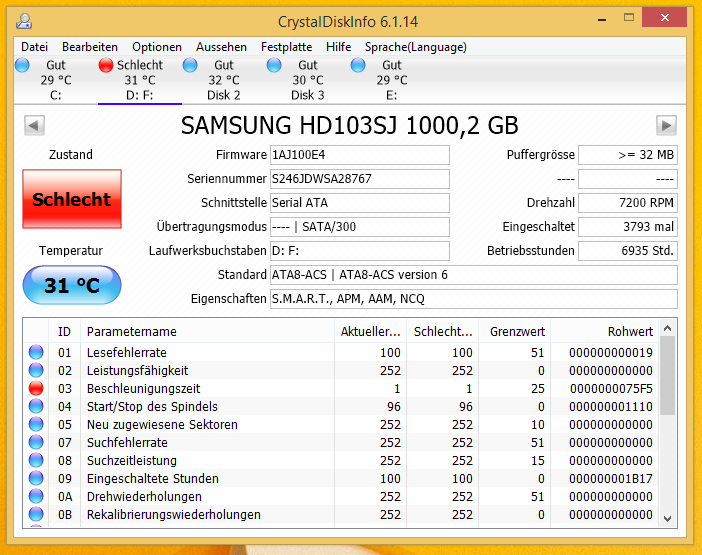Screen dimensions: 702x555
Task: Click the Eingeschaltet field 3793 mal
Action: pyautogui.click(x=628, y=227)
